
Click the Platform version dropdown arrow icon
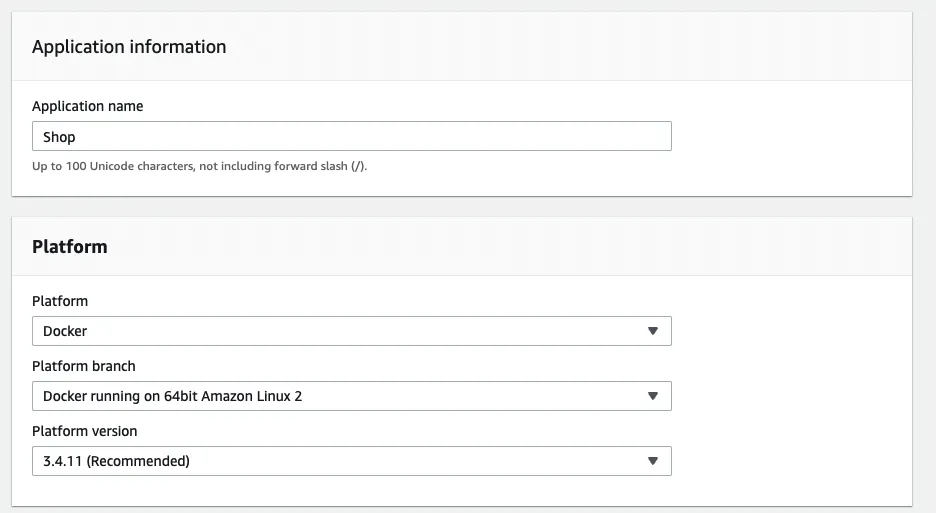(652, 461)
